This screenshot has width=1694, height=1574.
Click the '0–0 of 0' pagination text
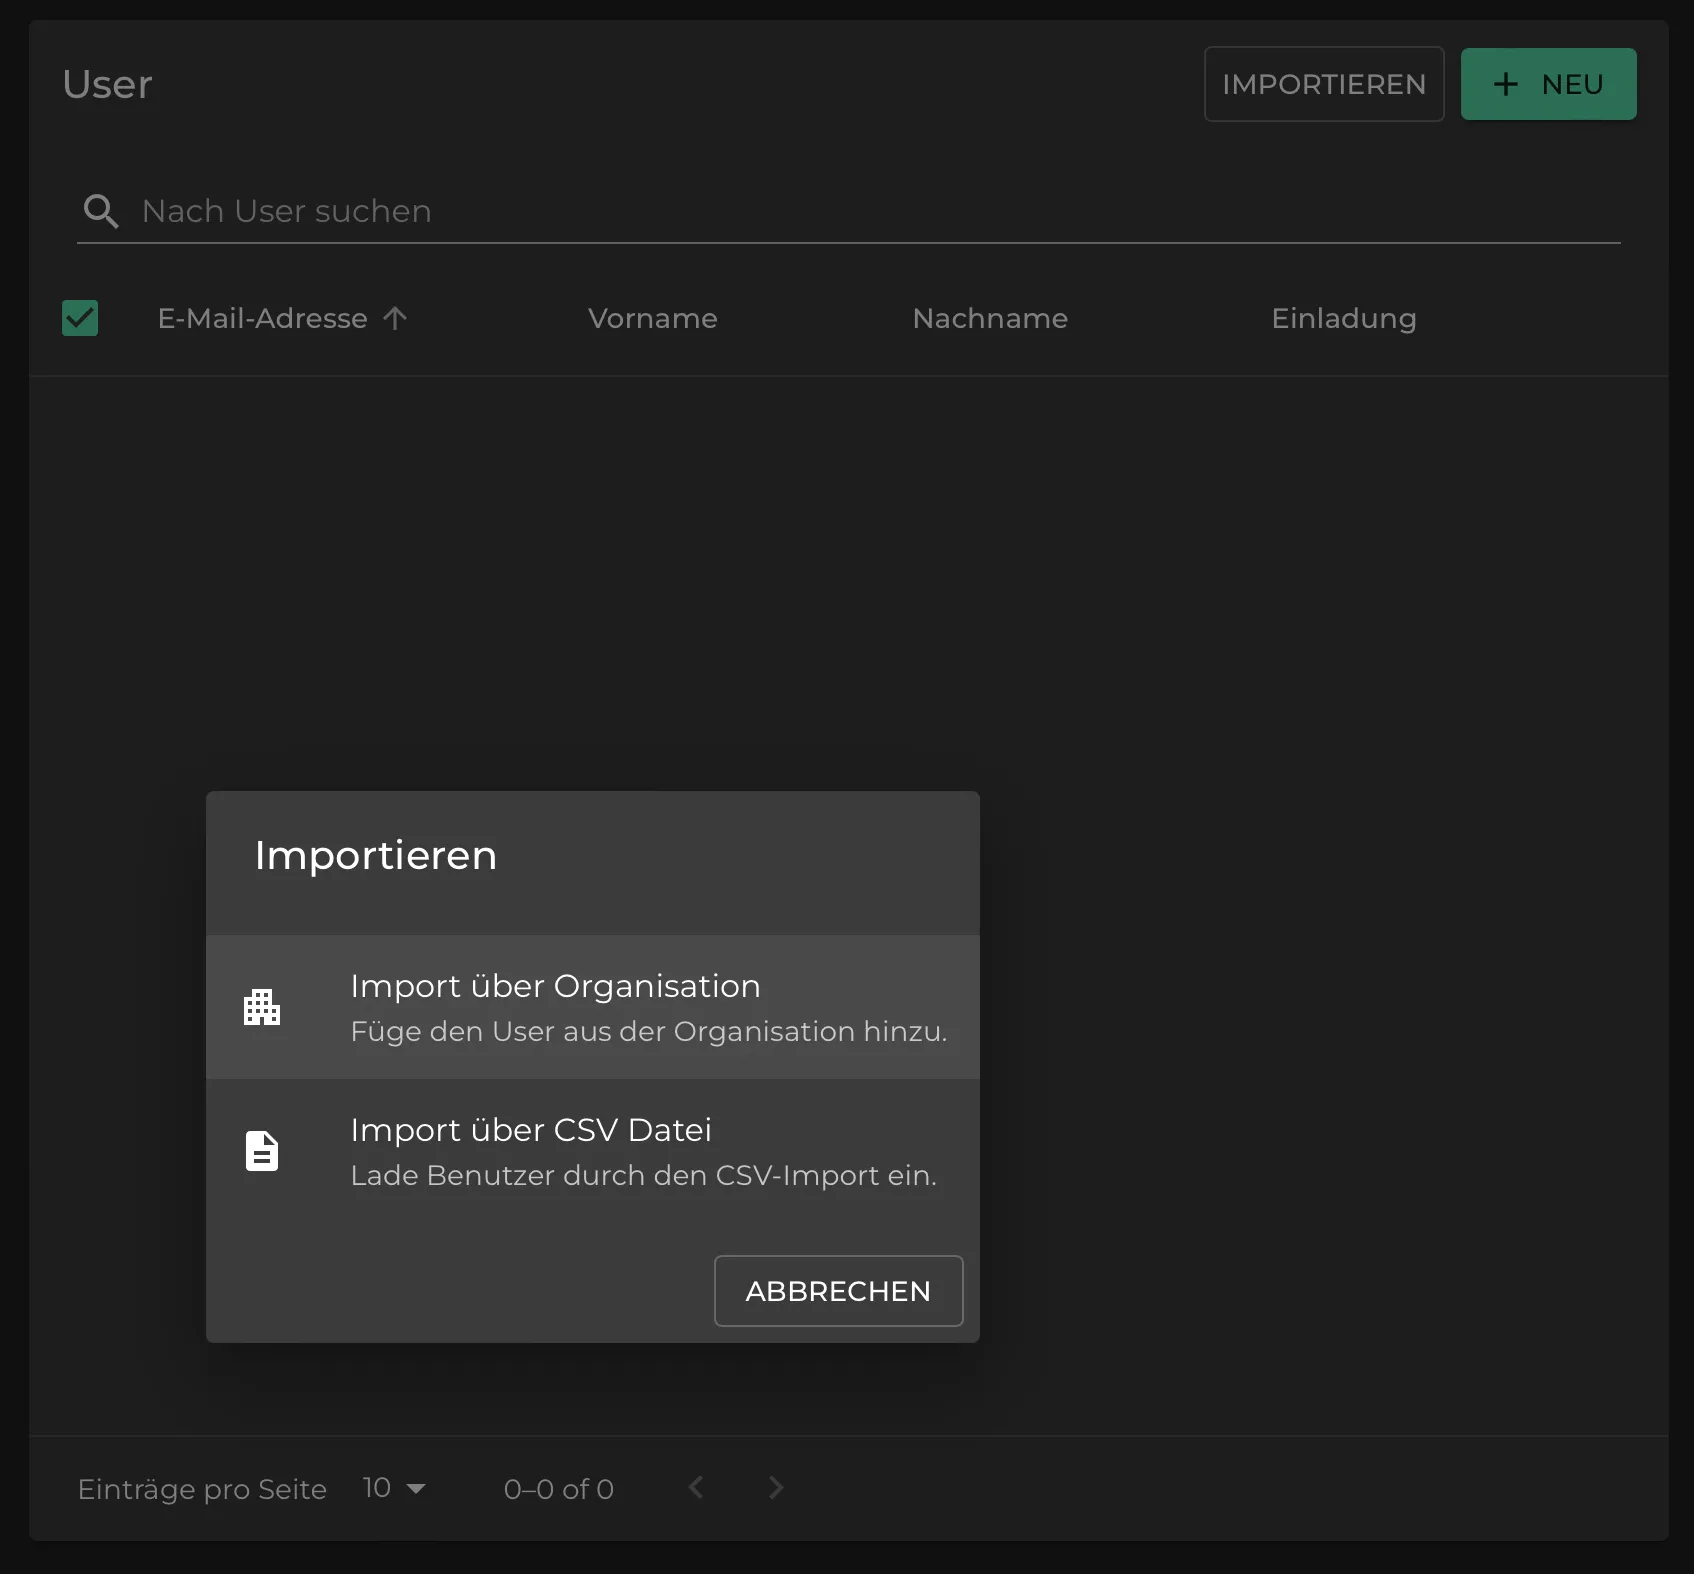click(558, 1489)
